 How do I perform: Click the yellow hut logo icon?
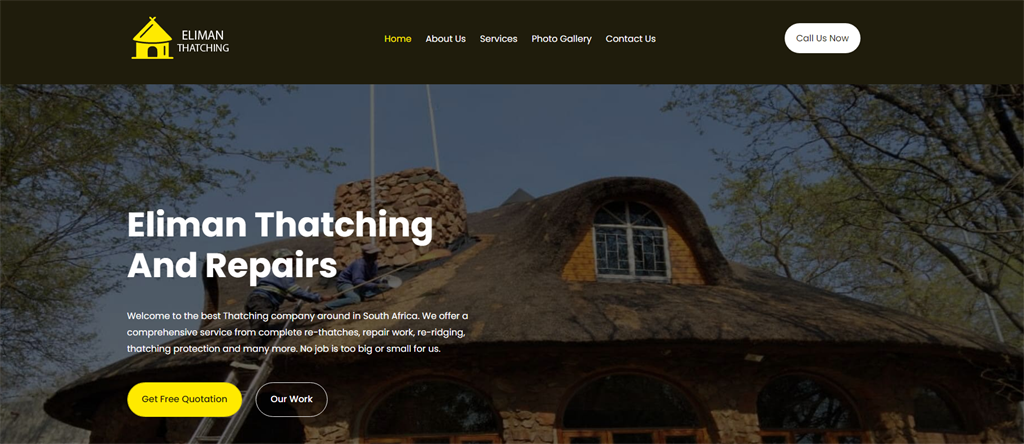[x=152, y=39]
